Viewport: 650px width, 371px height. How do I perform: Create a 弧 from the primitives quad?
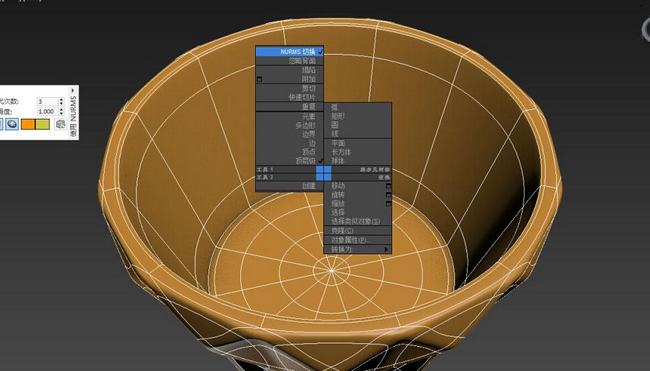click(x=357, y=107)
